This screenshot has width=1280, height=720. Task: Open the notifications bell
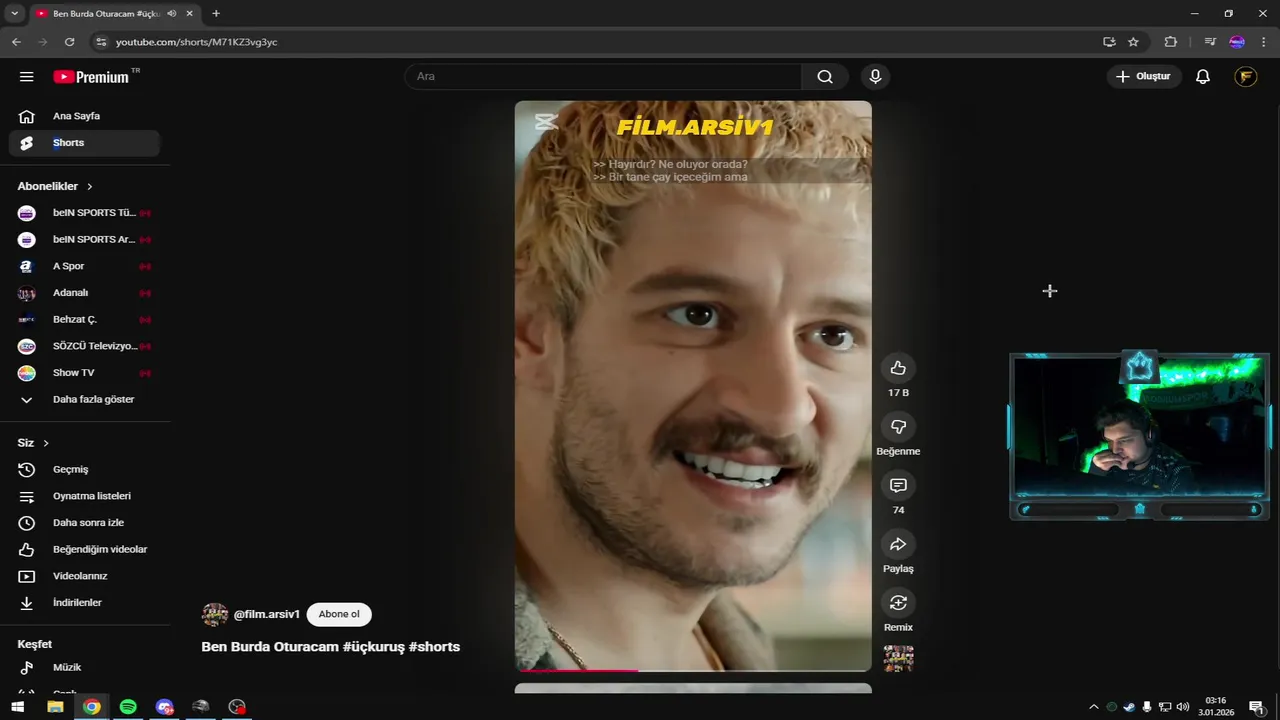pos(1203,77)
